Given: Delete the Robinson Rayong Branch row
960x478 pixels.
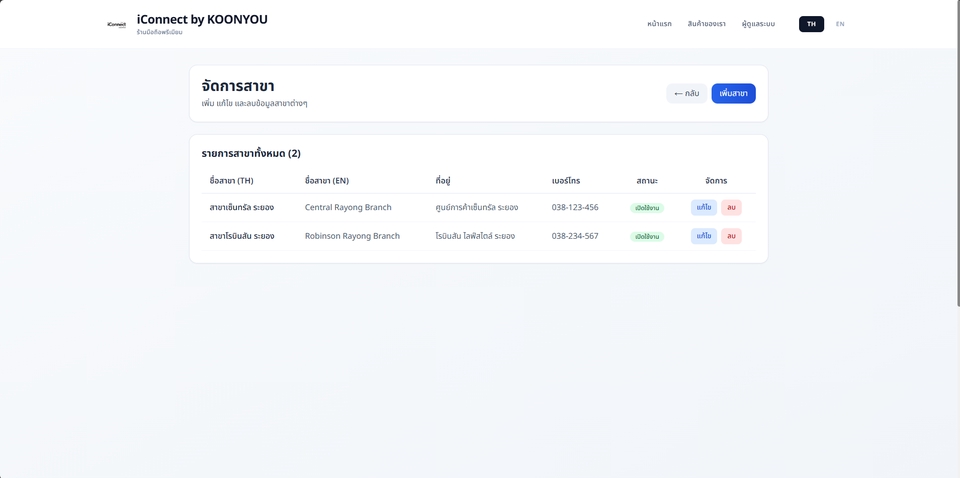Looking at the screenshot, I should coord(731,236).
